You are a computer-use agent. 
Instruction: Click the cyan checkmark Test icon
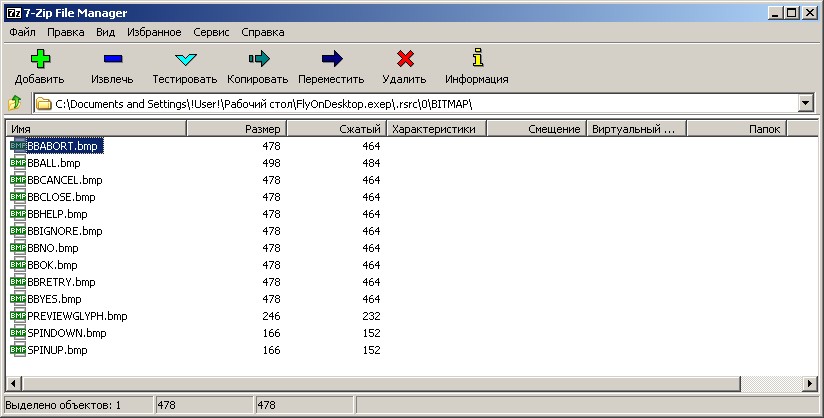coord(185,59)
